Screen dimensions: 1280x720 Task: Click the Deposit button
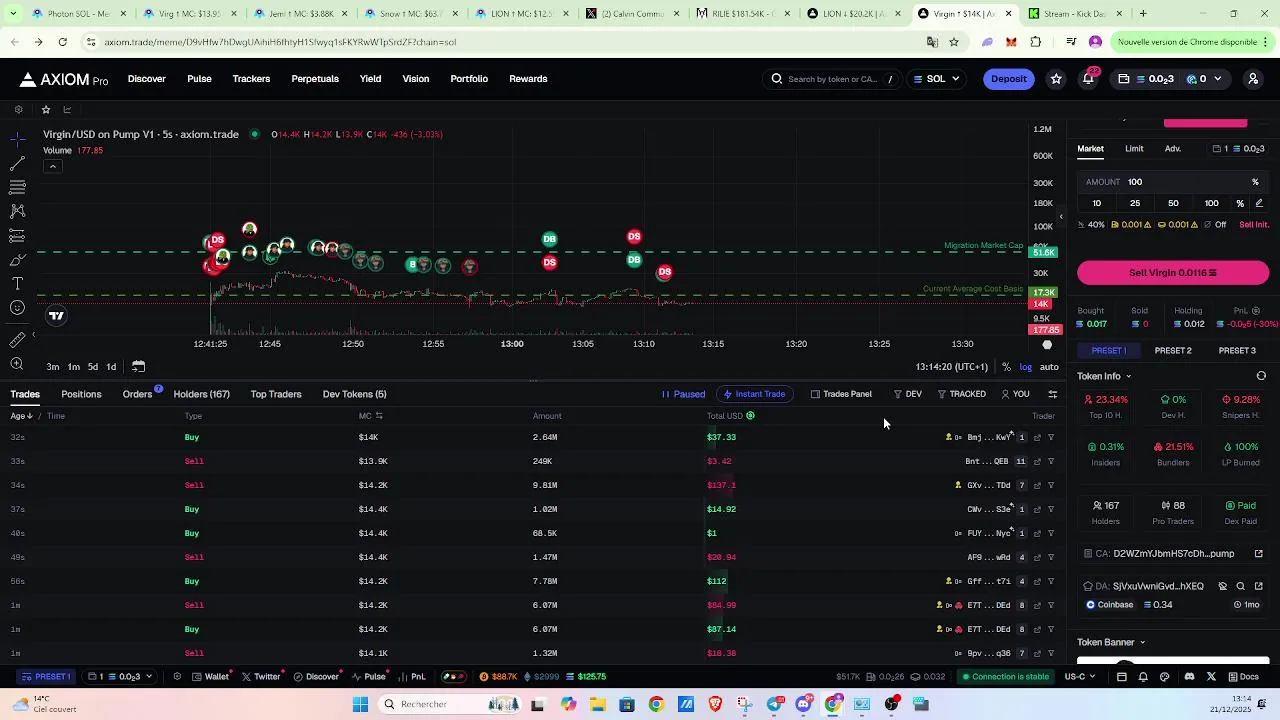point(1008,79)
